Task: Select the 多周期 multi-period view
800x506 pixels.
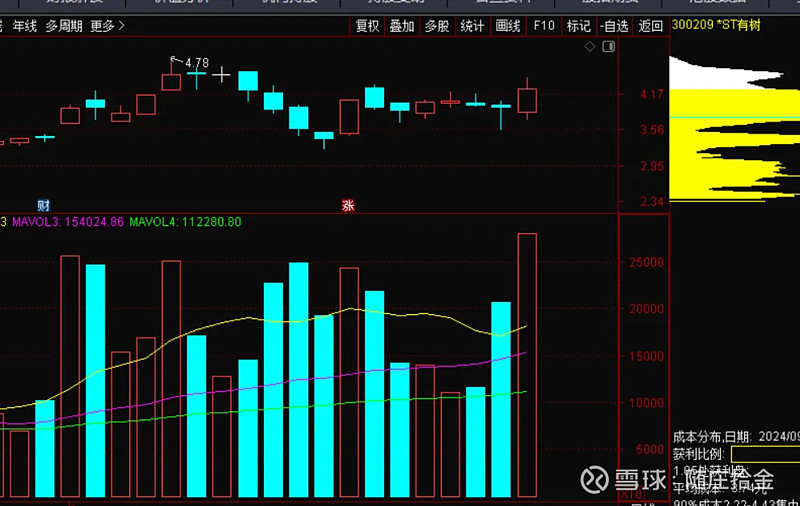Action: tap(65, 26)
